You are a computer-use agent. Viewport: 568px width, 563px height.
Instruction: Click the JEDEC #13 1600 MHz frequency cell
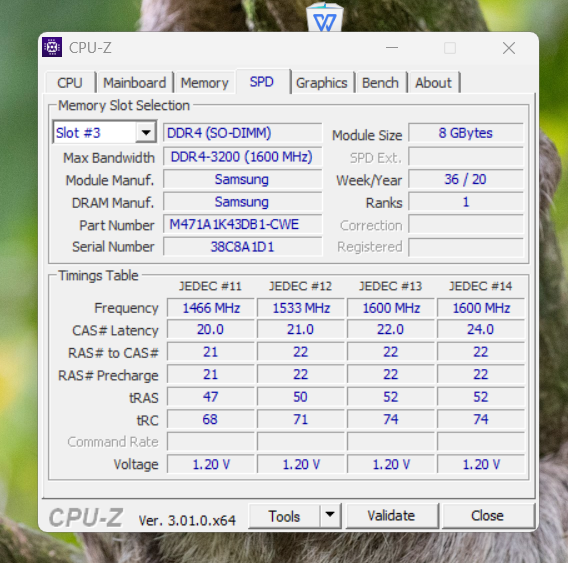point(391,308)
